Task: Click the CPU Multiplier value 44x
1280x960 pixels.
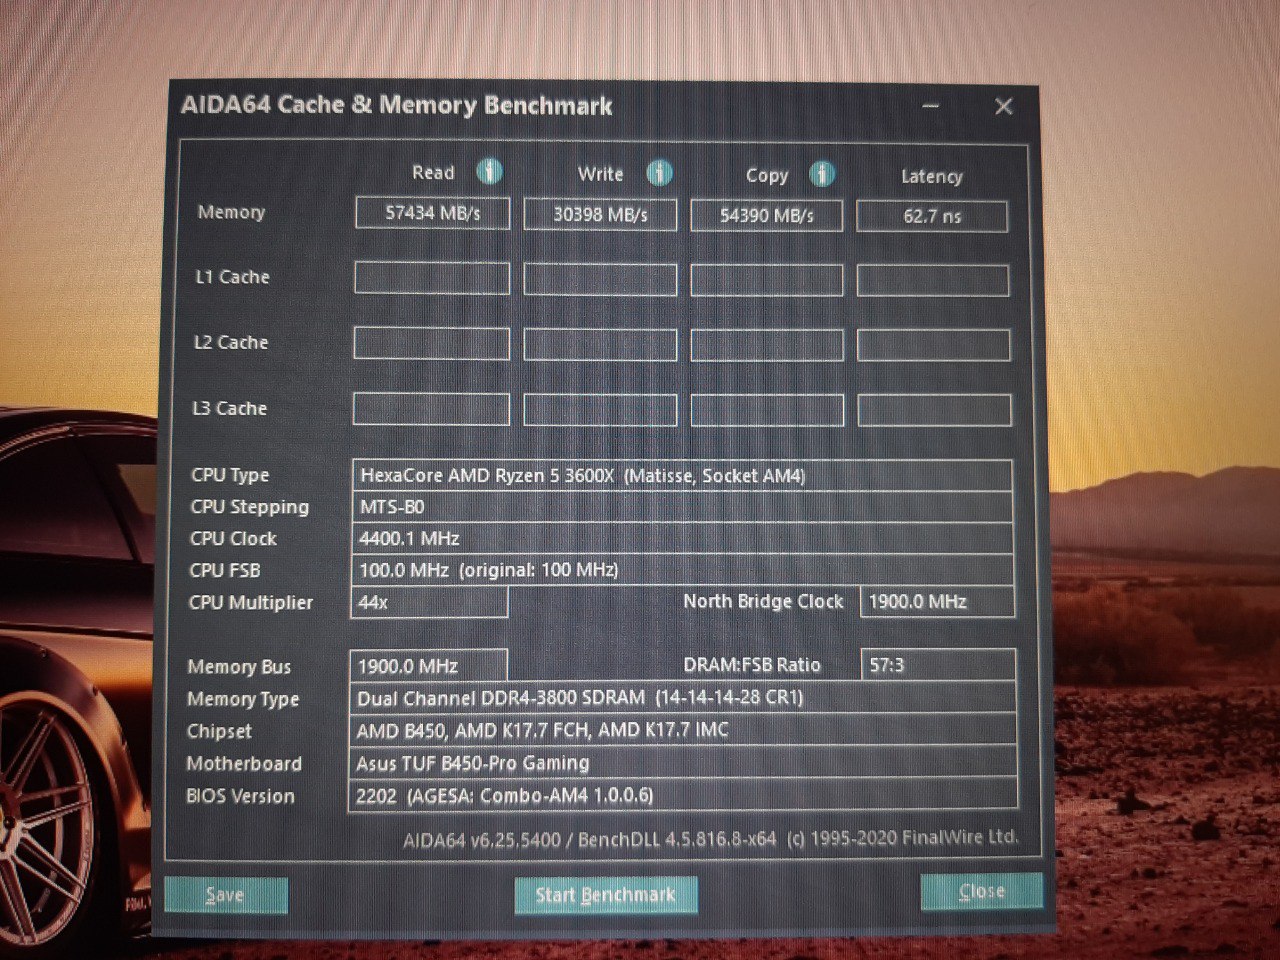Action: point(430,602)
